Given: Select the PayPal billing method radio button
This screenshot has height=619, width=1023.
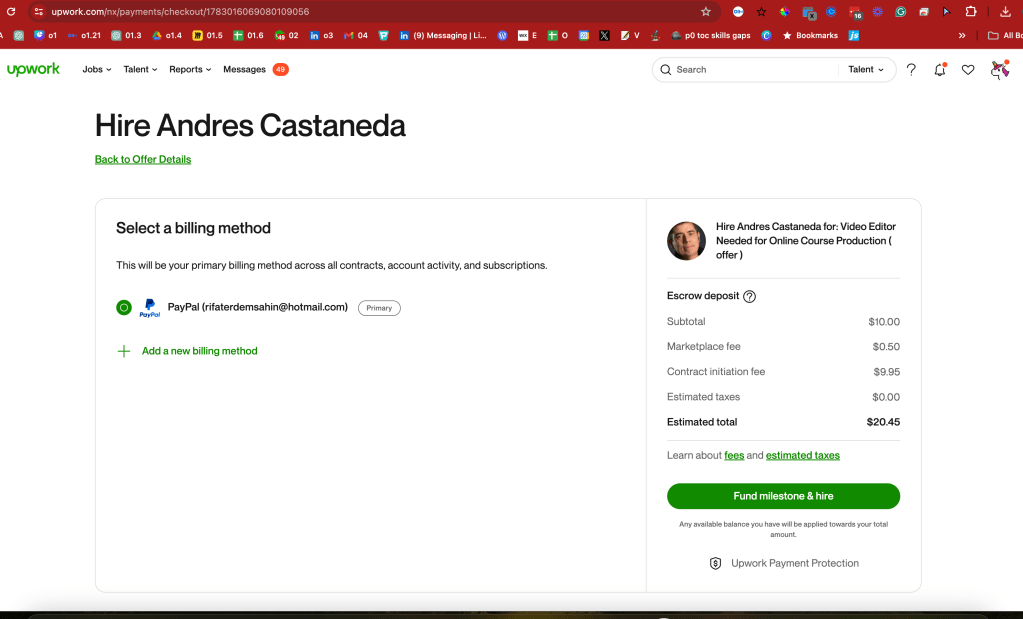Looking at the screenshot, I should [x=124, y=307].
